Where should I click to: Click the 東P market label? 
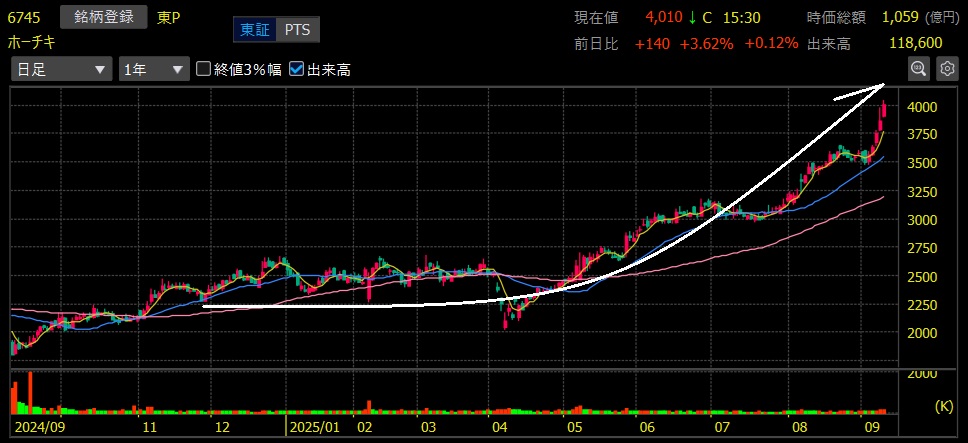pyautogui.click(x=167, y=17)
